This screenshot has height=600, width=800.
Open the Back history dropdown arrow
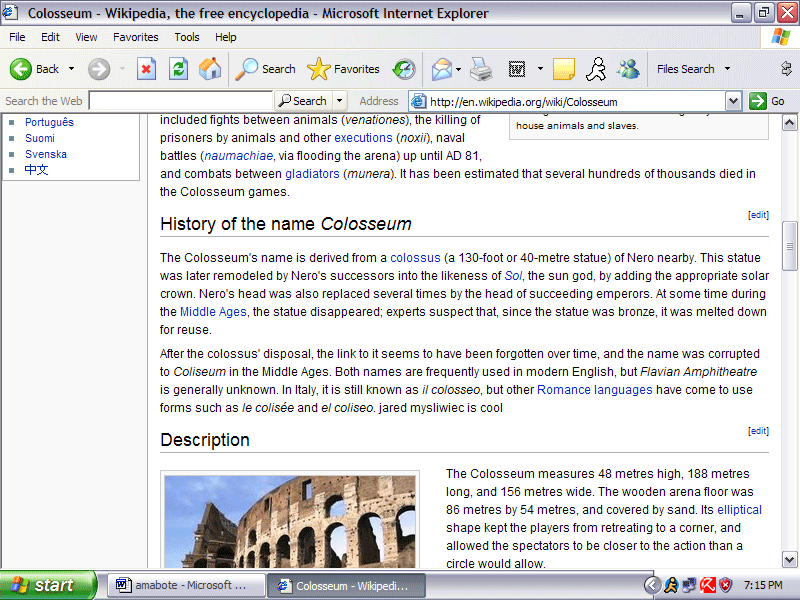[x=71, y=69]
